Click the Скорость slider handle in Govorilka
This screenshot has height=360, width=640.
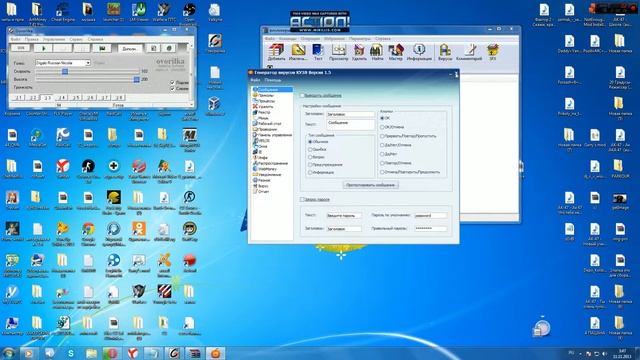click(64, 71)
